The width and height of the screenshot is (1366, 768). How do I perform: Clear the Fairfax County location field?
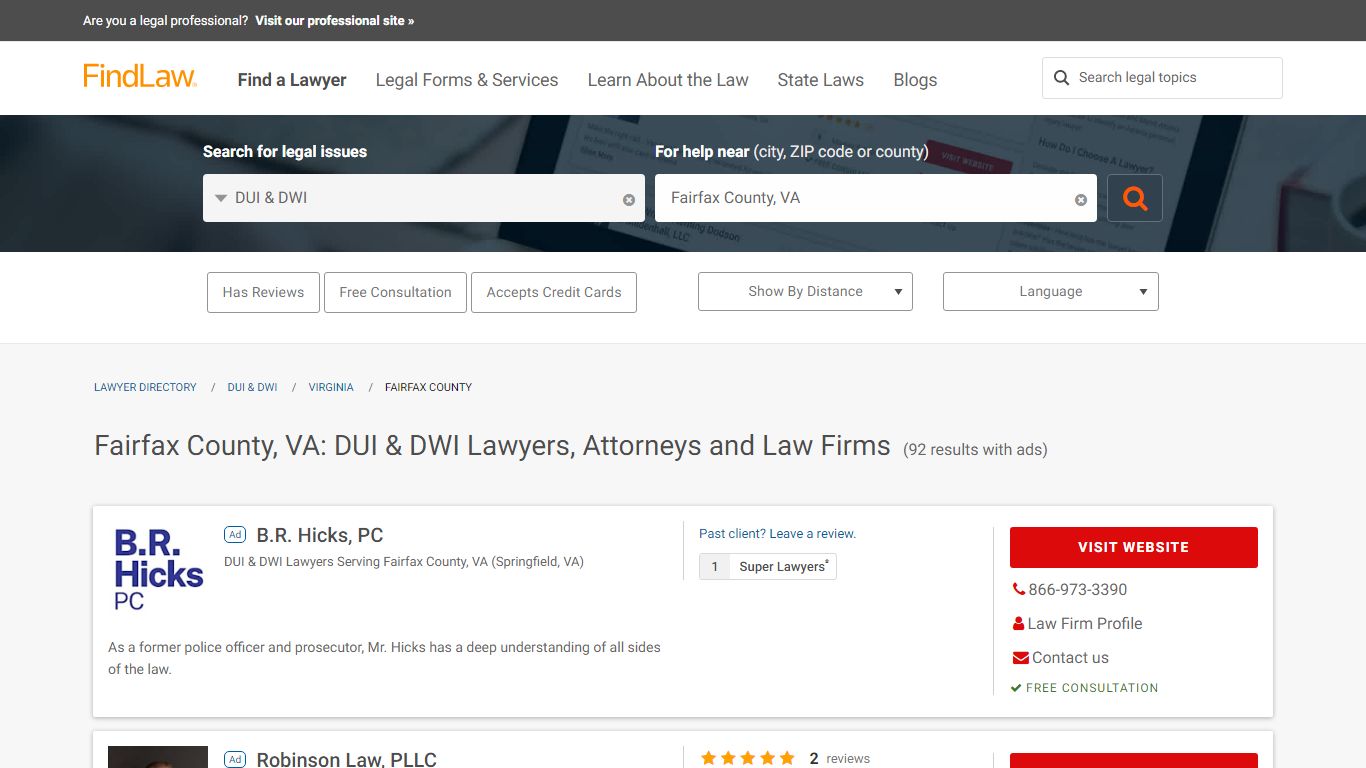click(1081, 200)
